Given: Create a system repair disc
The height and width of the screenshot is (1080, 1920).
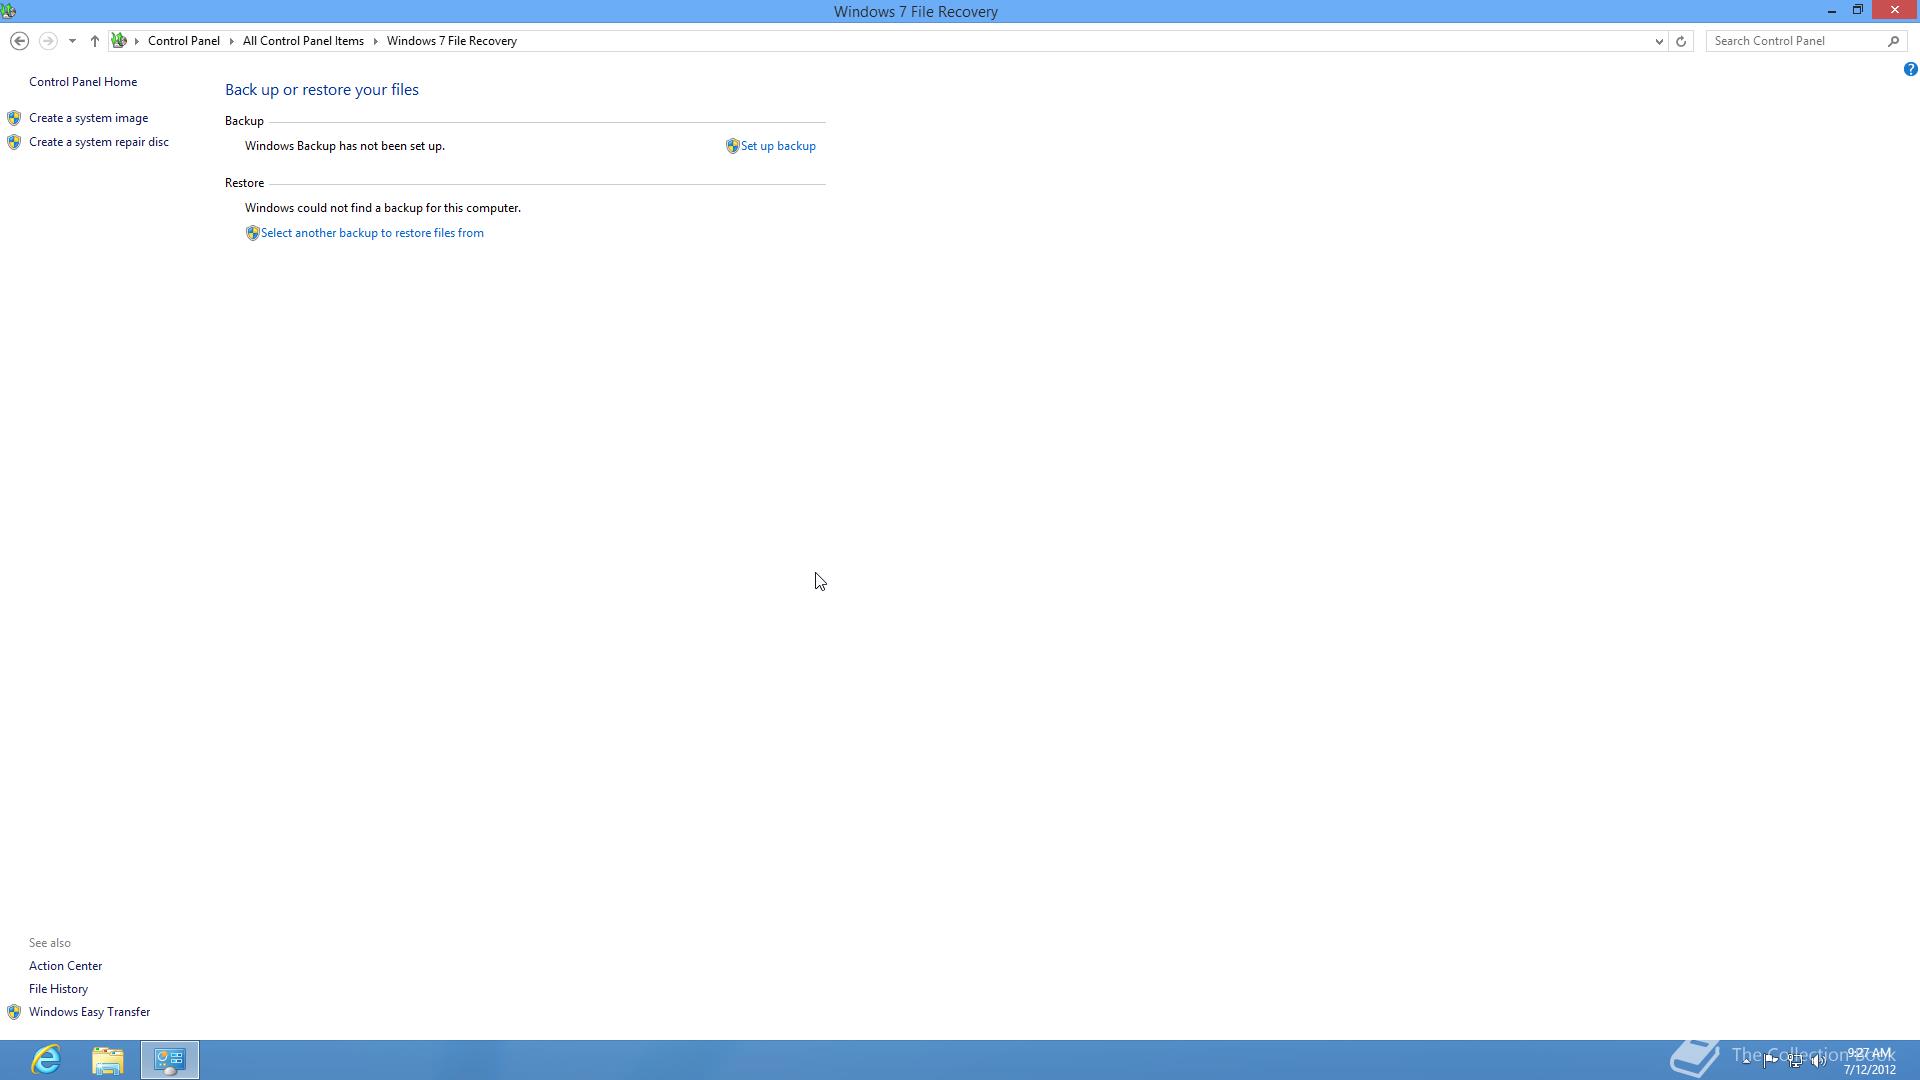Looking at the screenshot, I should 99,142.
